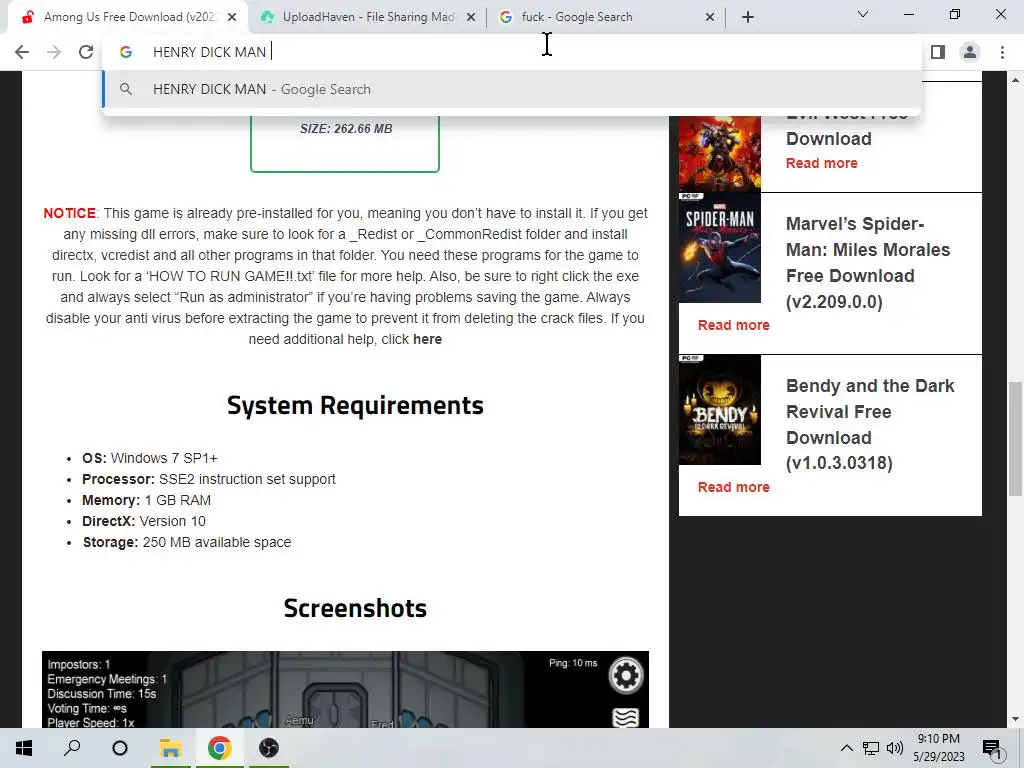This screenshot has width=1024, height=768.
Task: Click the settings gear in the game screenshot
Action: [626, 675]
